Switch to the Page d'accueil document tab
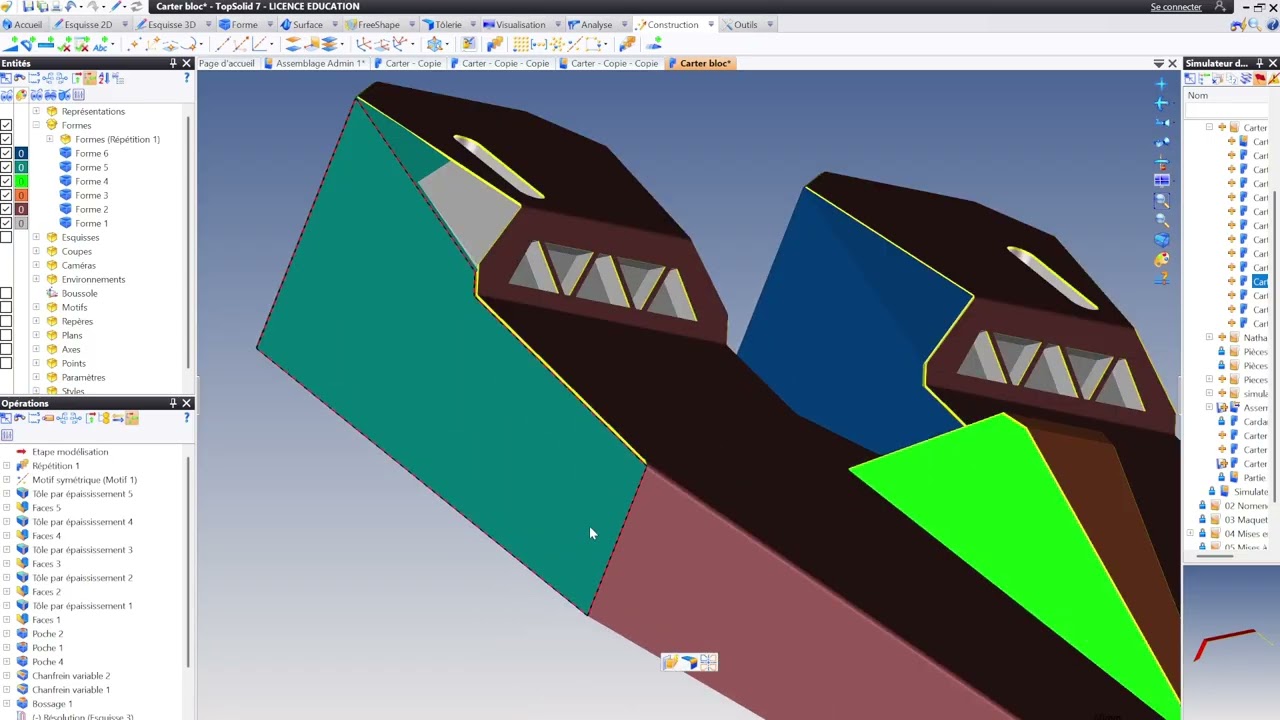Screen dimensions: 1280x720 [227, 63]
